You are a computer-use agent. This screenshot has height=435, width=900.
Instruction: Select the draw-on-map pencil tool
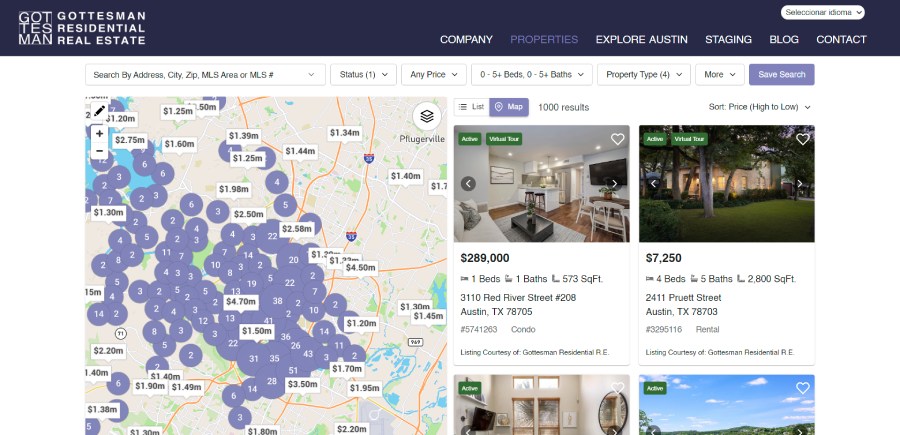coord(99,111)
